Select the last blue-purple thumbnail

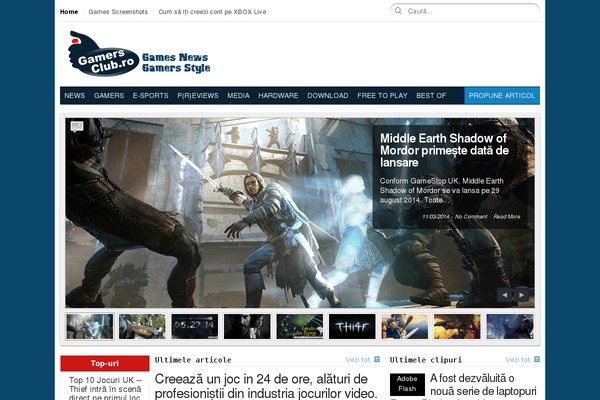(x=510, y=327)
